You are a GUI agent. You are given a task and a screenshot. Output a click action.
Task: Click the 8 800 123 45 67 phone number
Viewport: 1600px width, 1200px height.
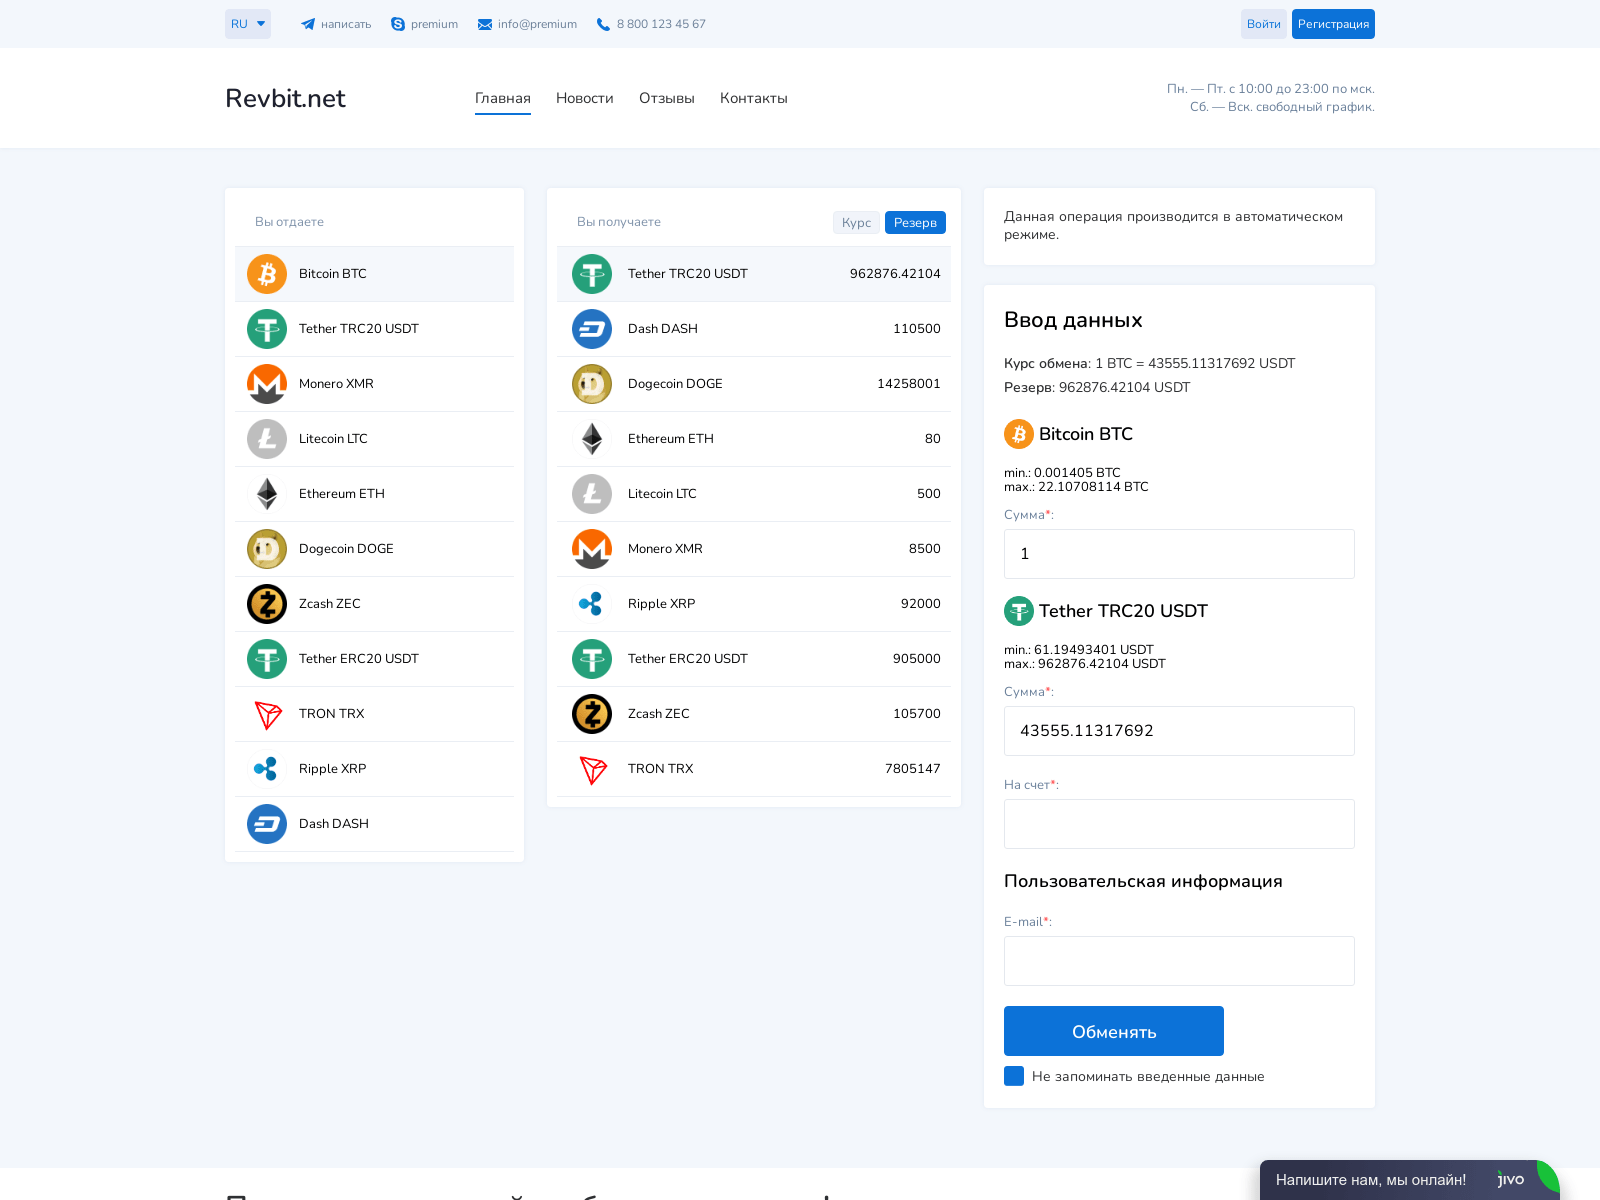click(x=661, y=24)
